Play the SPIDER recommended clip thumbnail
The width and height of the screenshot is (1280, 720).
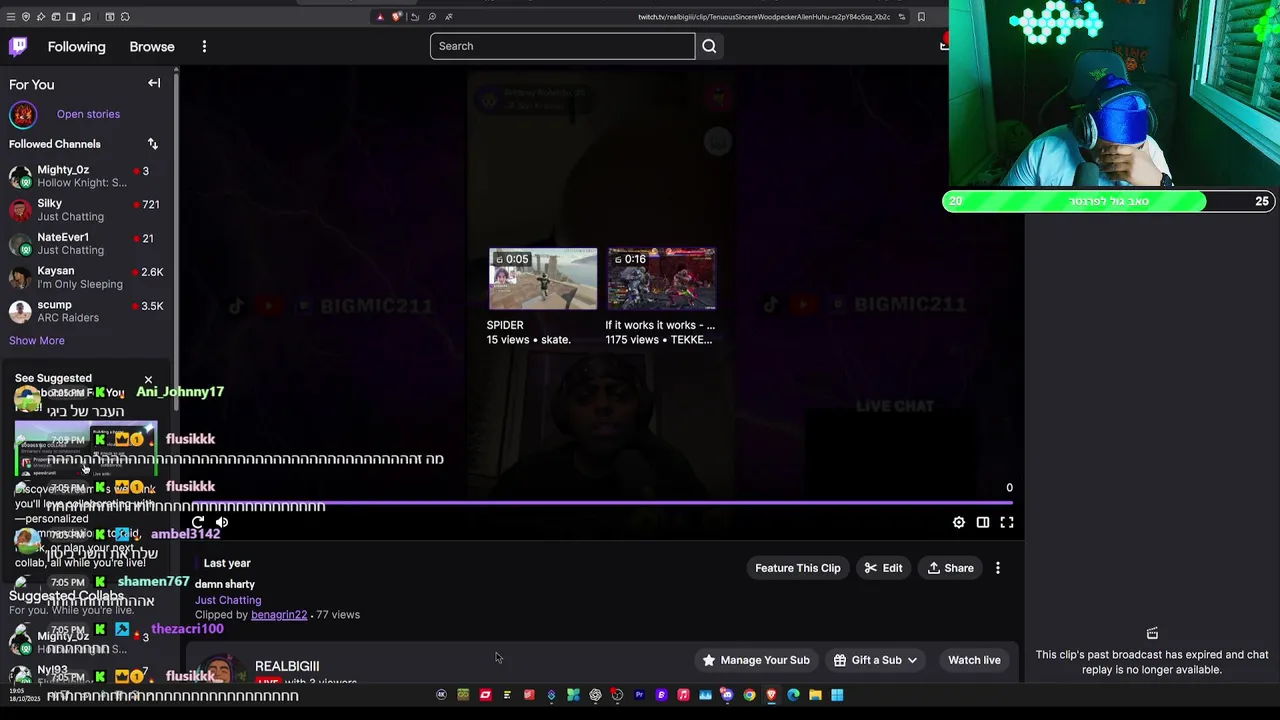pyautogui.click(x=542, y=279)
